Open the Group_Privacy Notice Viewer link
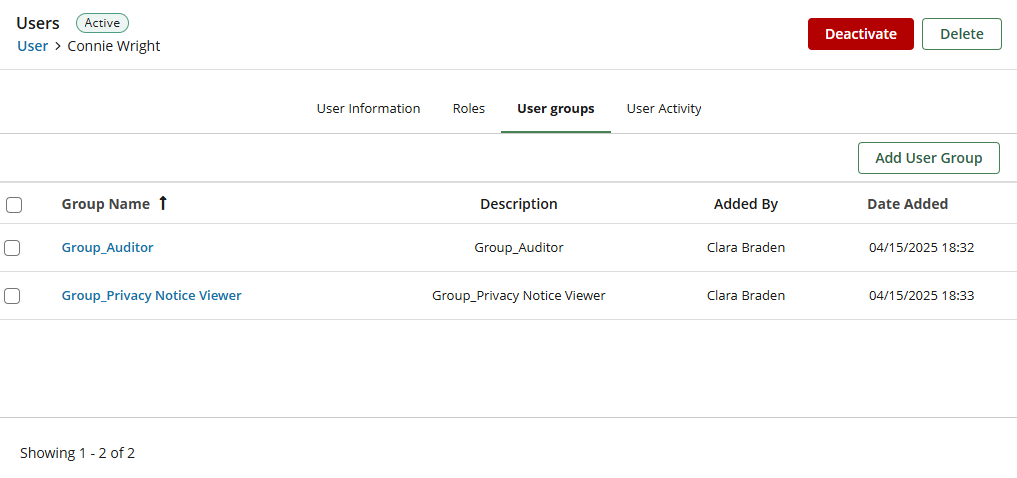This screenshot has height=478, width=1017. tap(152, 295)
